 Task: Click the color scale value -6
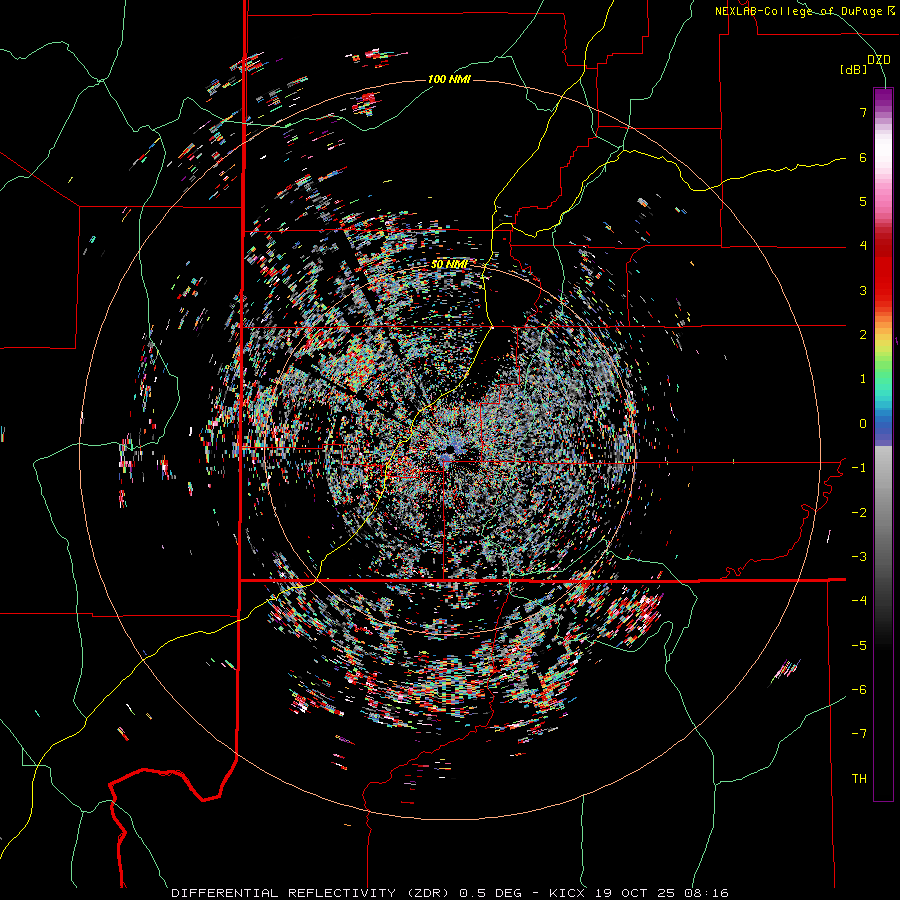click(x=859, y=690)
